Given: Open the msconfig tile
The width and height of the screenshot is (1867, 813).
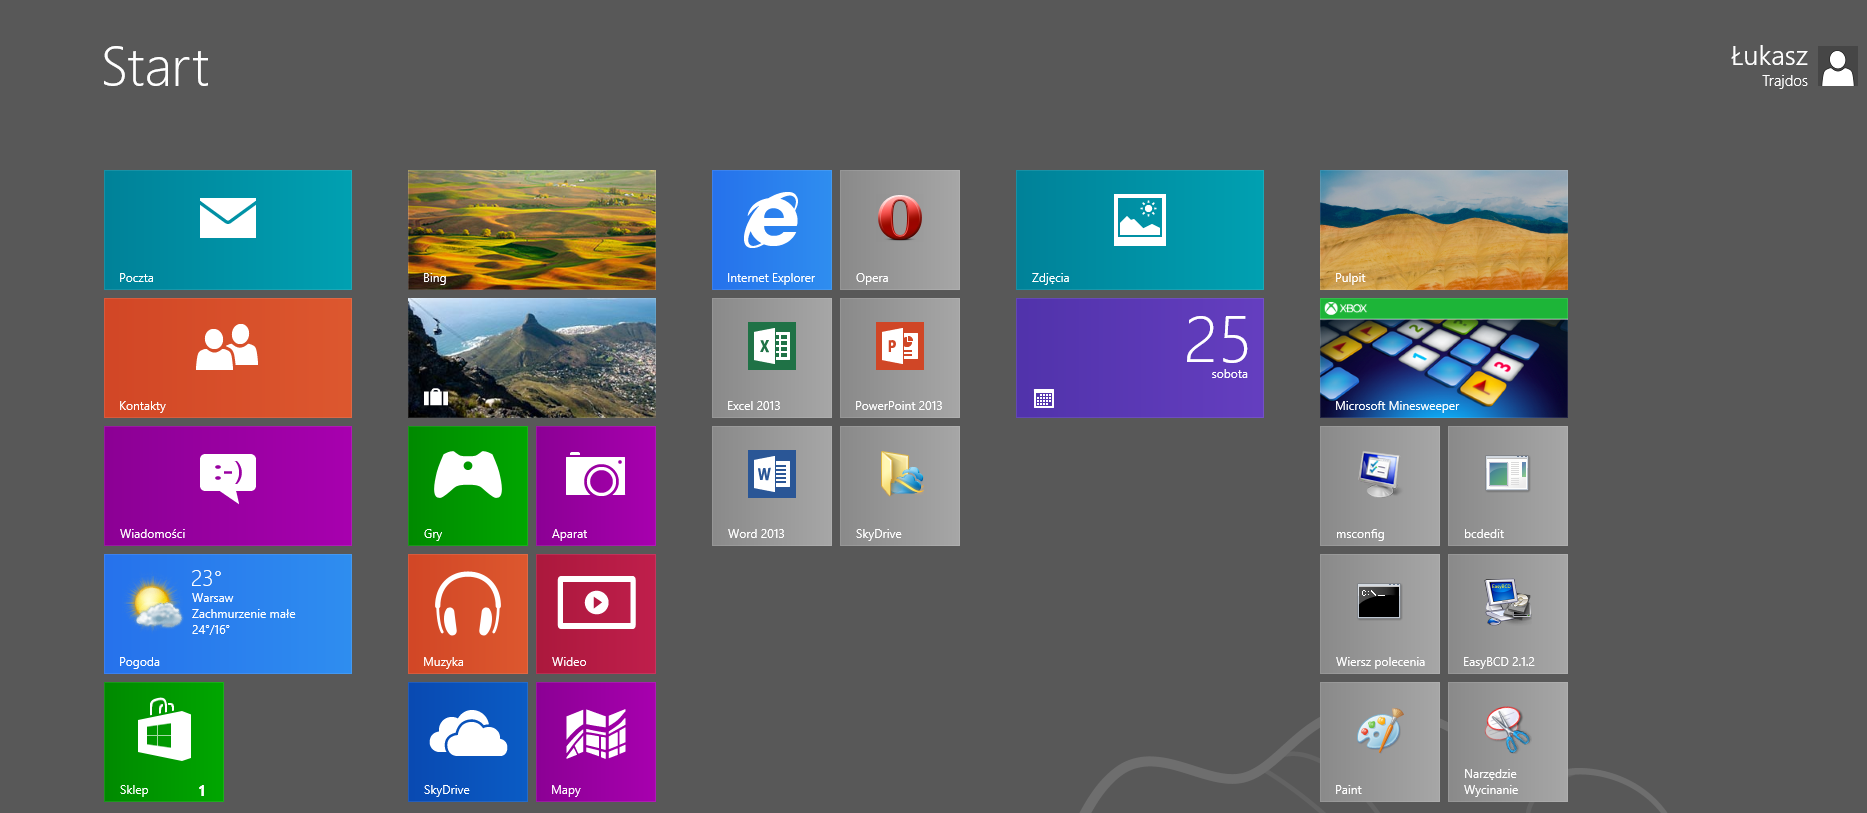Looking at the screenshot, I should [x=1380, y=486].
